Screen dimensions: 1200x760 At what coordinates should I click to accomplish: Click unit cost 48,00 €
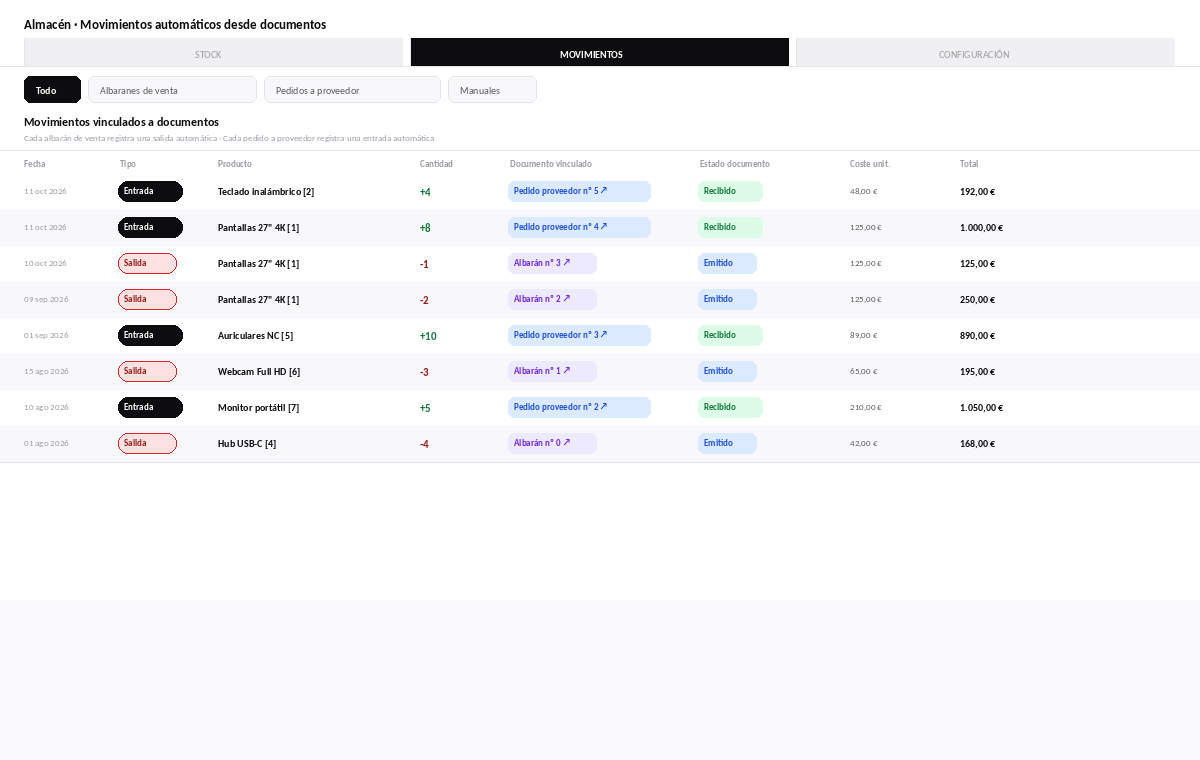[x=863, y=192]
